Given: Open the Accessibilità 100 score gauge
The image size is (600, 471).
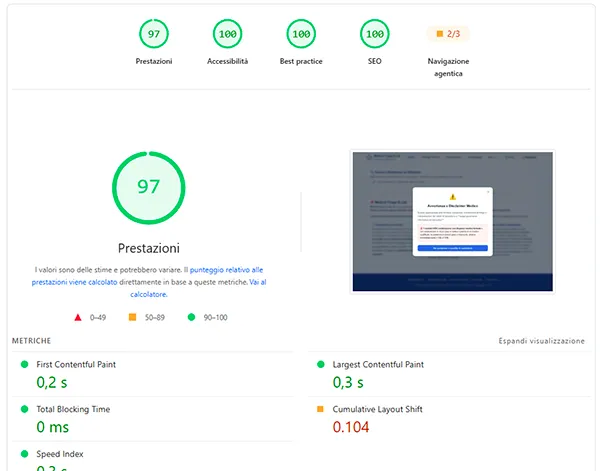Looking at the screenshot, I should (x=227, y=34).
